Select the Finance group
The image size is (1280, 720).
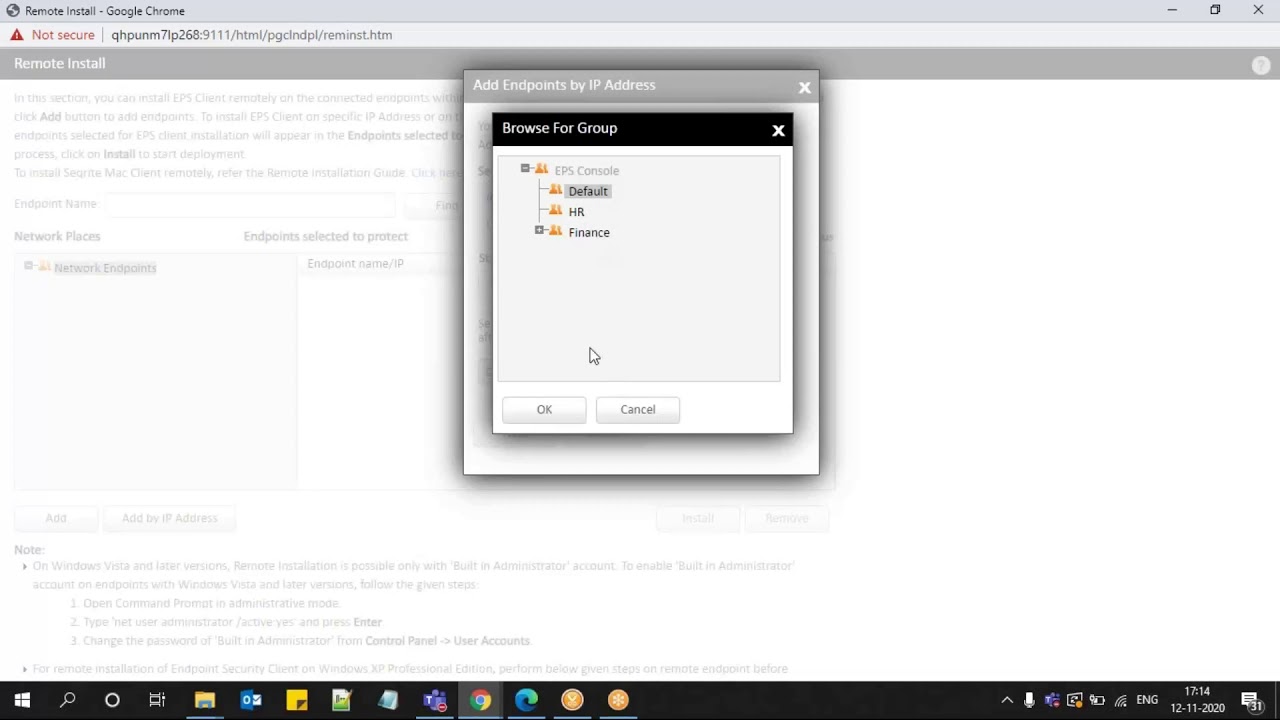[589, 232]
